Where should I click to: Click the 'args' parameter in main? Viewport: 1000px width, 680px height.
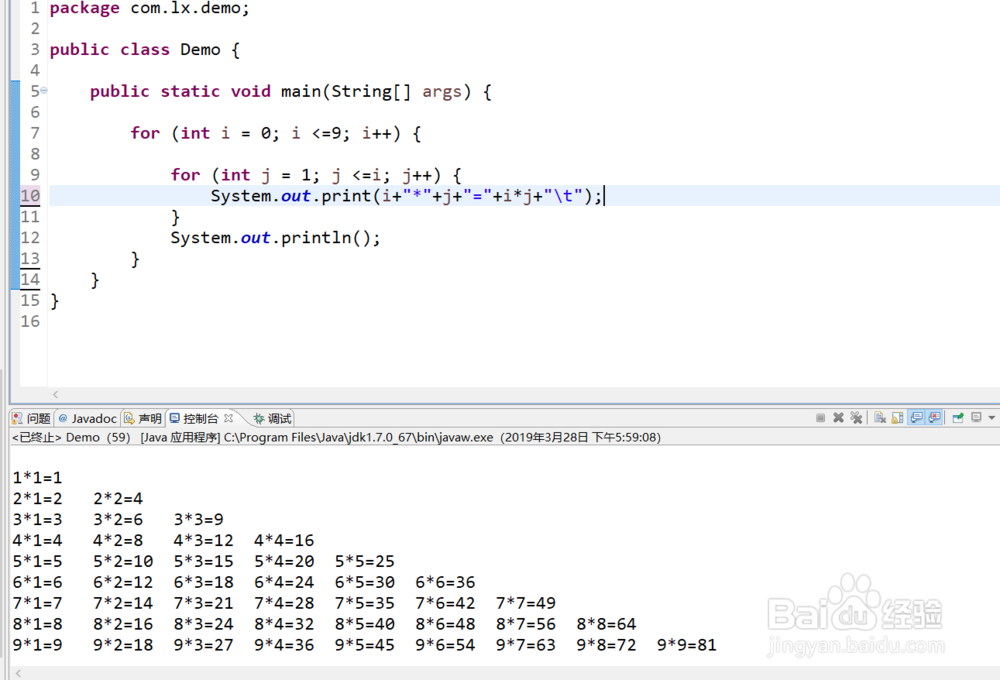tap(442, 92)
